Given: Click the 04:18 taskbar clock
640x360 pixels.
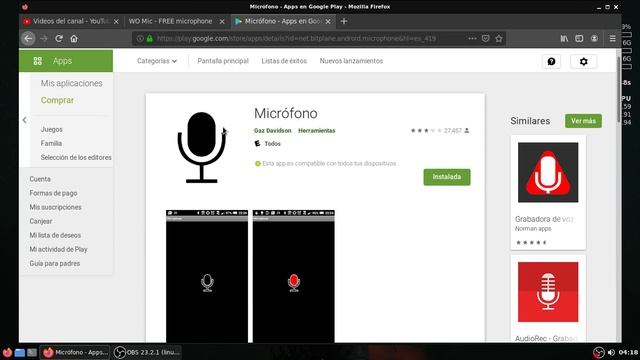Looking at the screenshot, I should (628, 352).
